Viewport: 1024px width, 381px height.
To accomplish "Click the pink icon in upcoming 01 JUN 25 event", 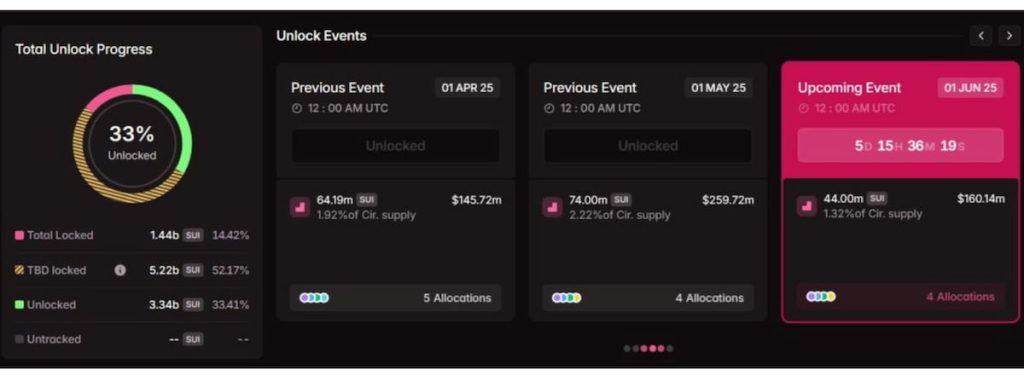I will coord(807,206).
